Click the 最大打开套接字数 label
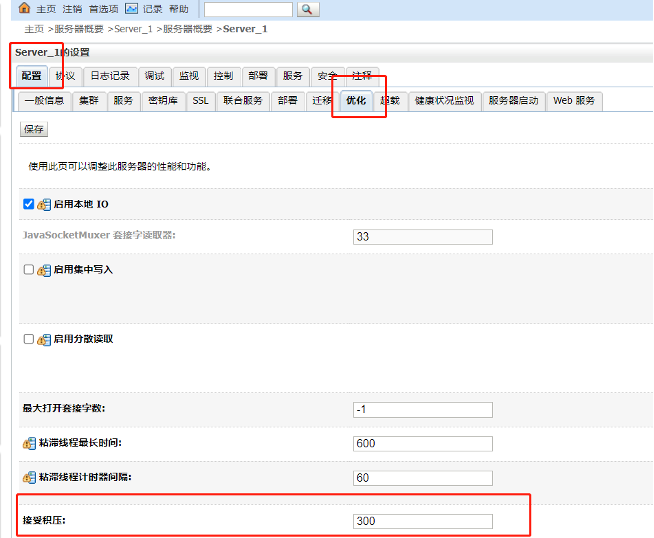 [64, 408]
